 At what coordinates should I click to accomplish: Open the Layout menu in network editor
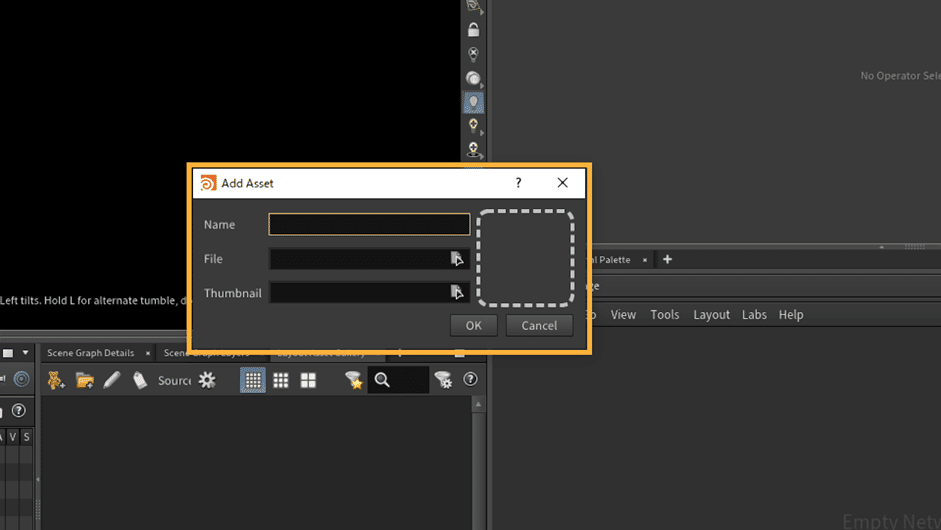pos(712,315)
